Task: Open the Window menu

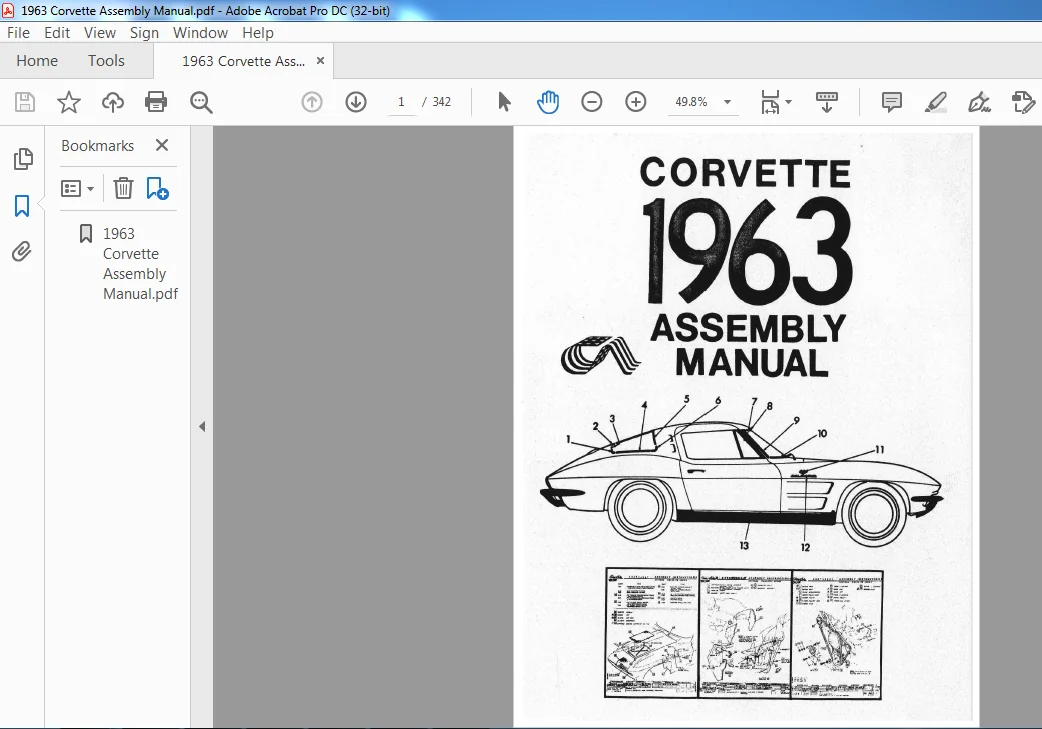Action: pos(200,33)
